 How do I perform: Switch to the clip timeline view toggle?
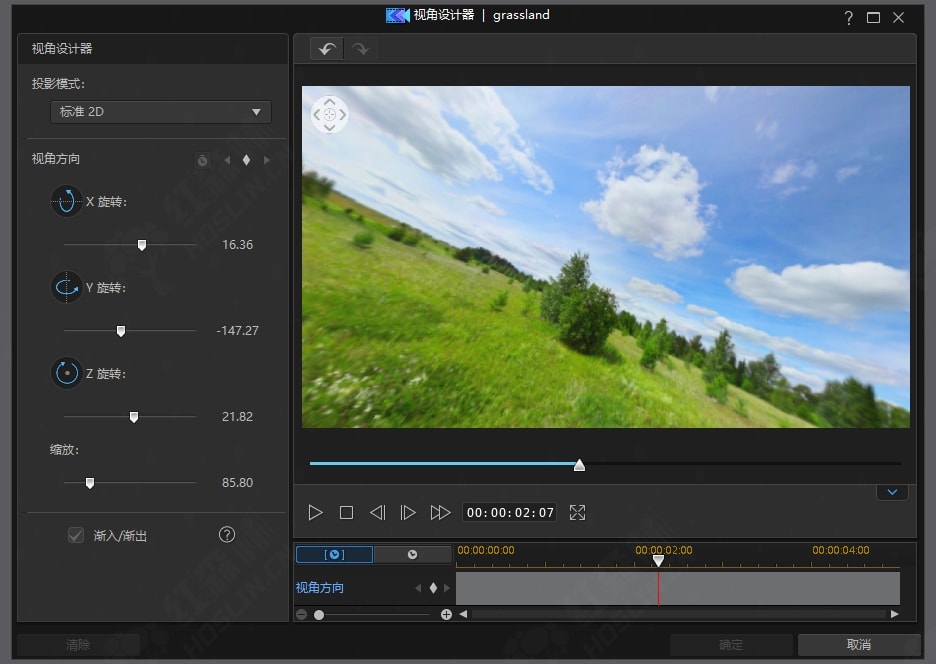click(334, 554)
